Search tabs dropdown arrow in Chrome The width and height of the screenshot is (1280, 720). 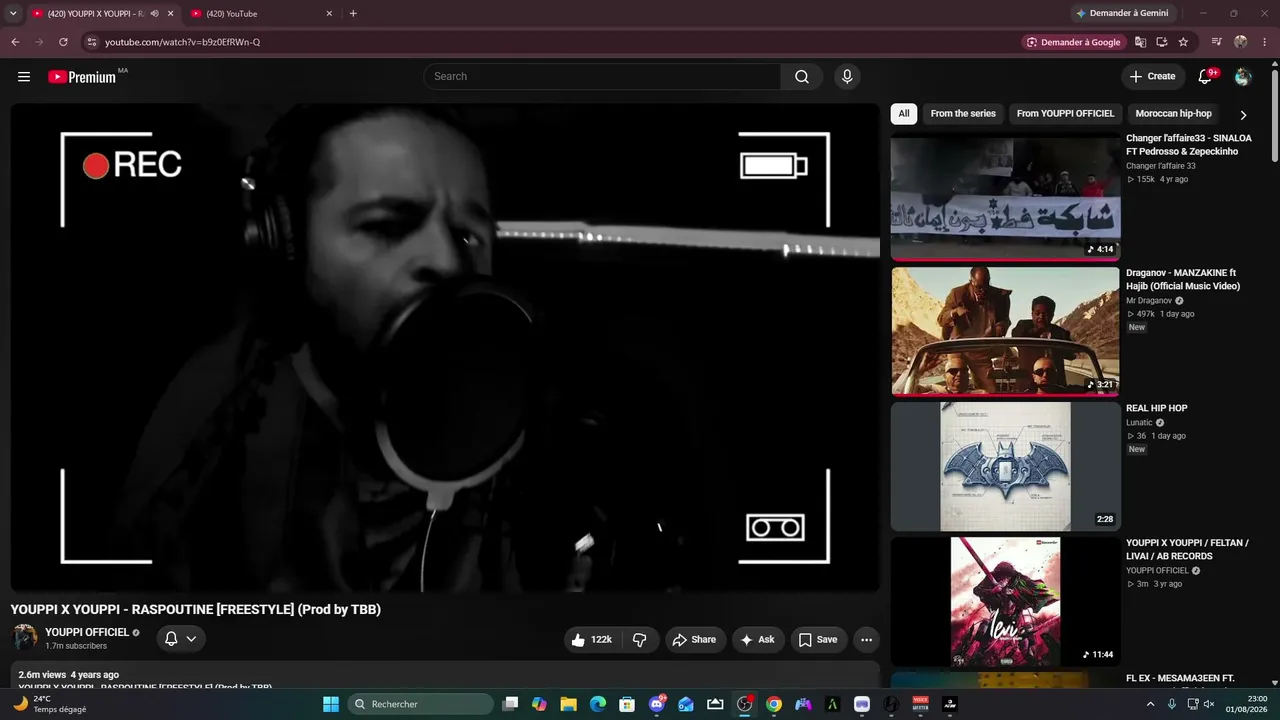click(x=13, y=14)
